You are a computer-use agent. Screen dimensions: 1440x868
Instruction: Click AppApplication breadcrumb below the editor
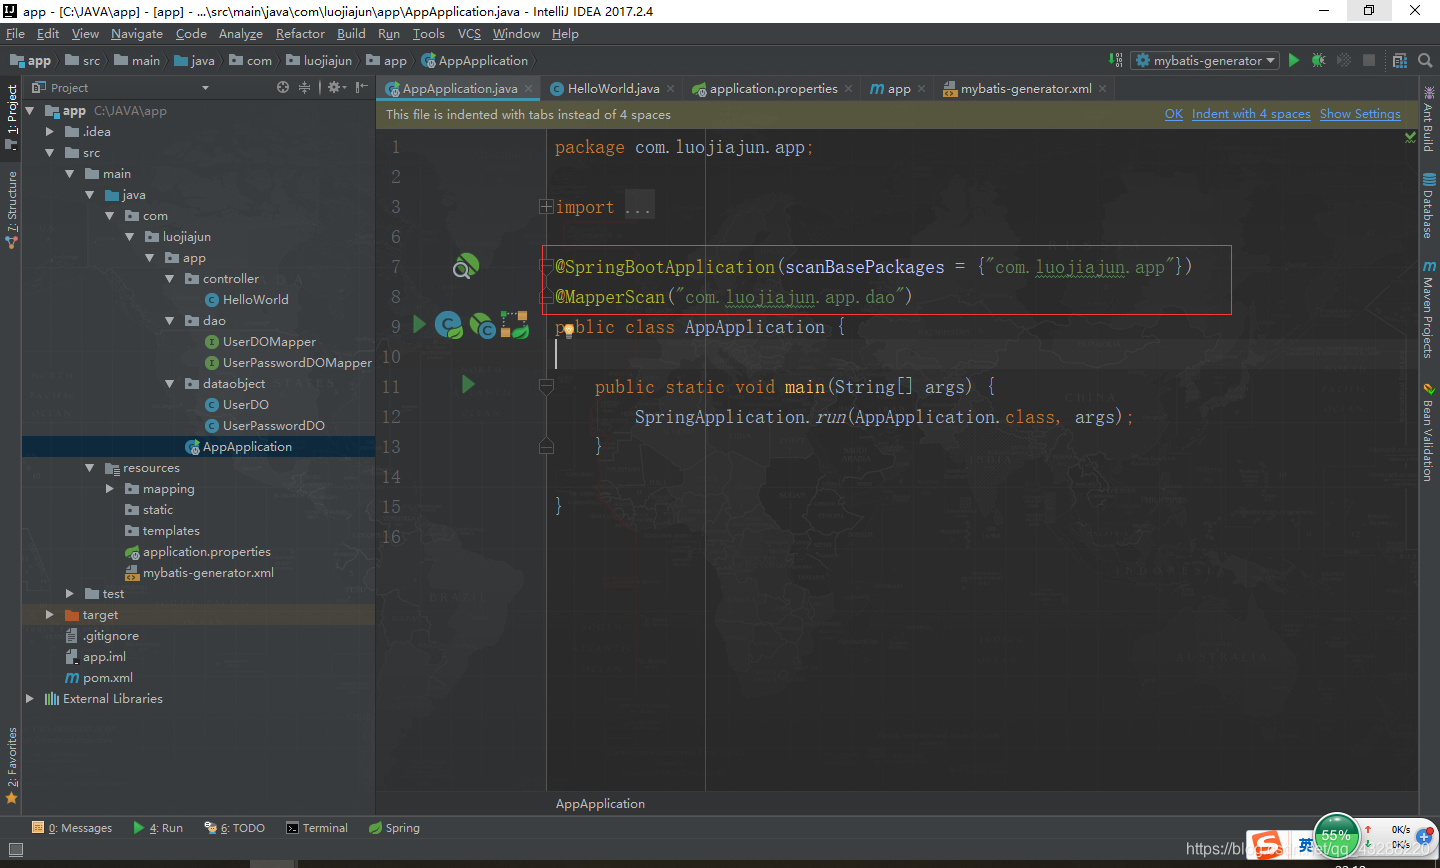pos(600,804)
